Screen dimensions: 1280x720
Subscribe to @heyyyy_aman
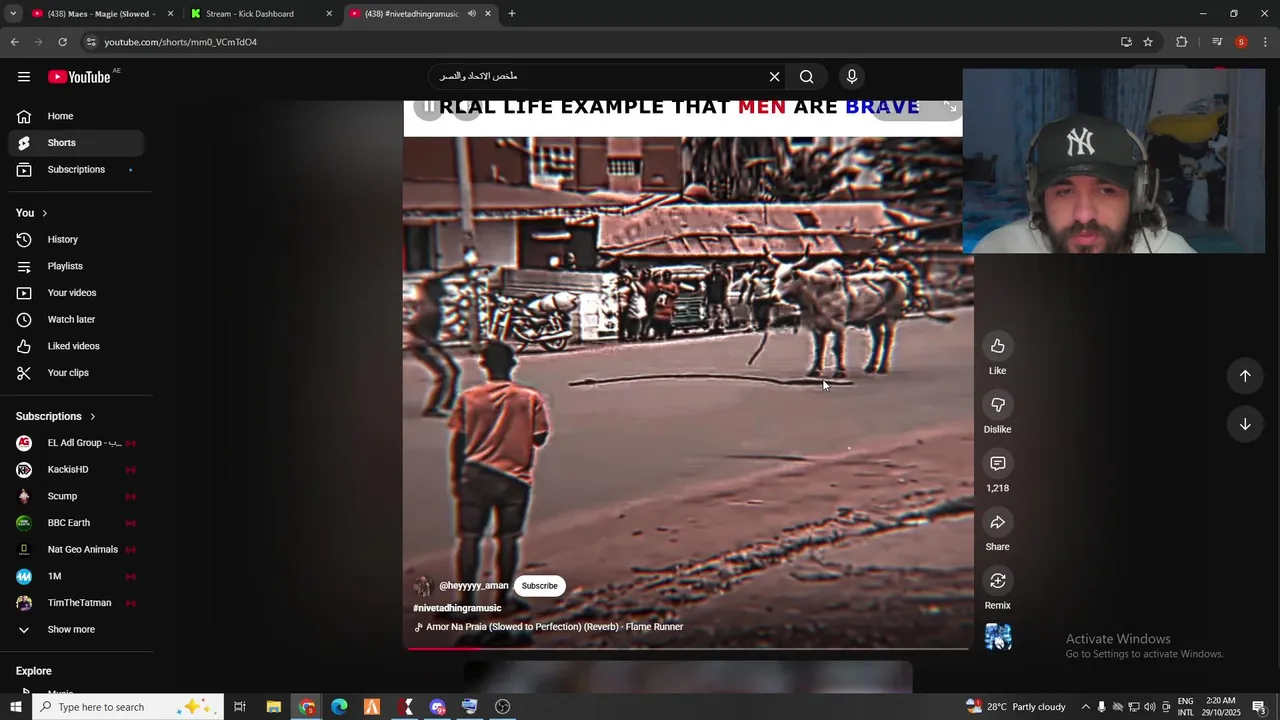[539, 586]
